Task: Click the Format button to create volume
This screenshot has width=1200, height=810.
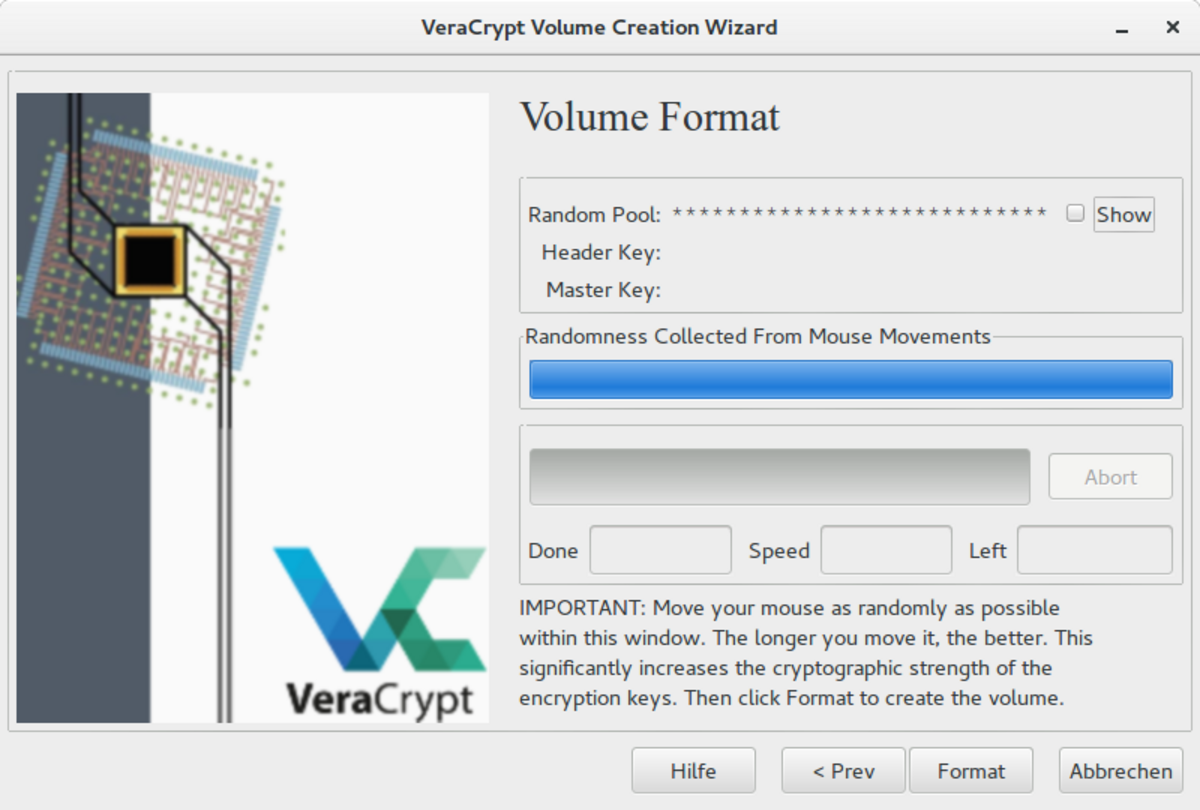Action: [x=970, y=771]
